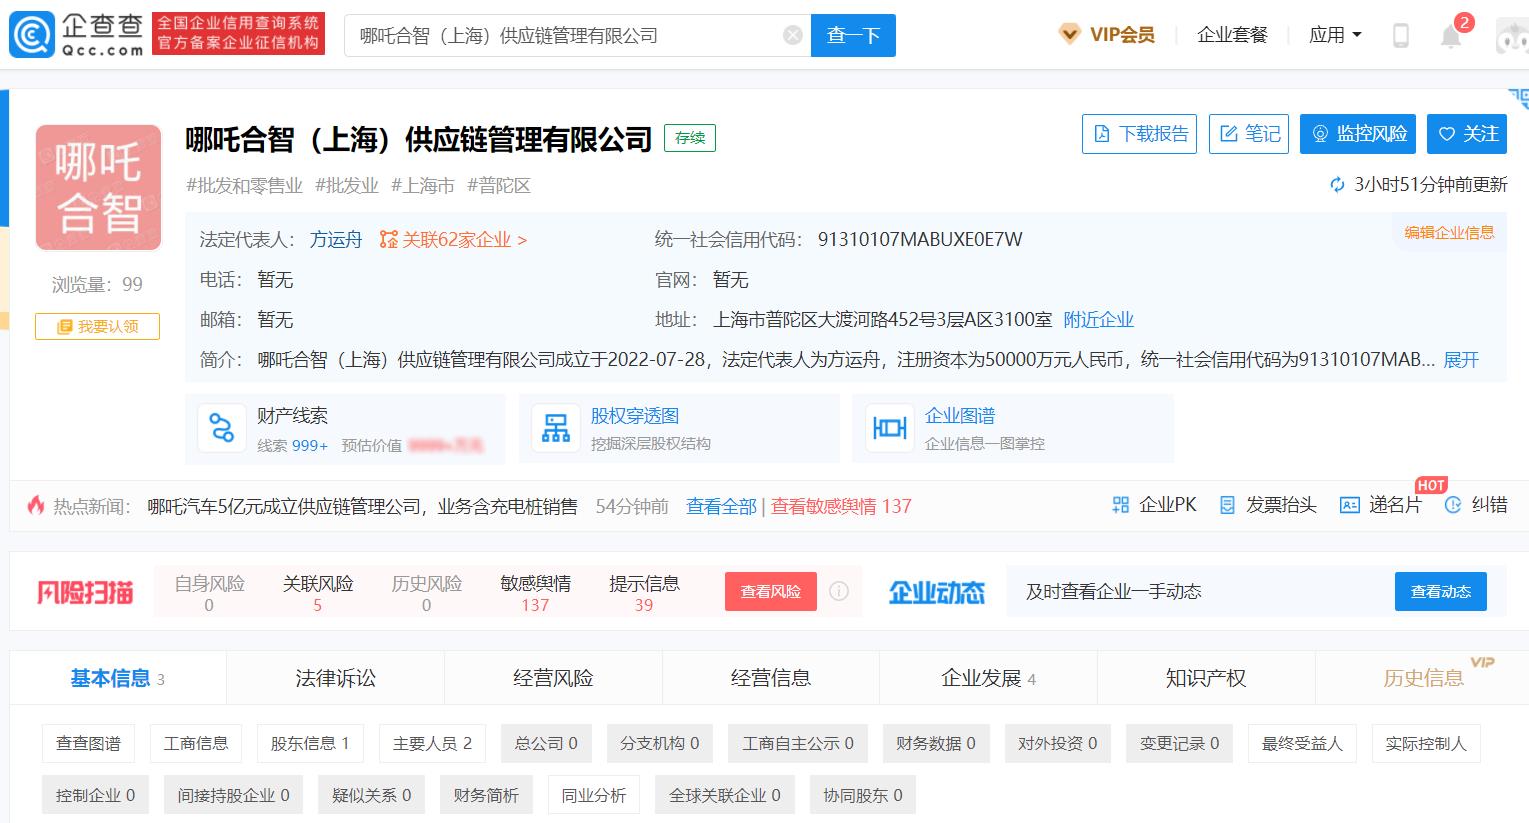Viewport: 1529px width, 823px height.
Task: Click the 下载报告 button
Action: [1141, 134]
